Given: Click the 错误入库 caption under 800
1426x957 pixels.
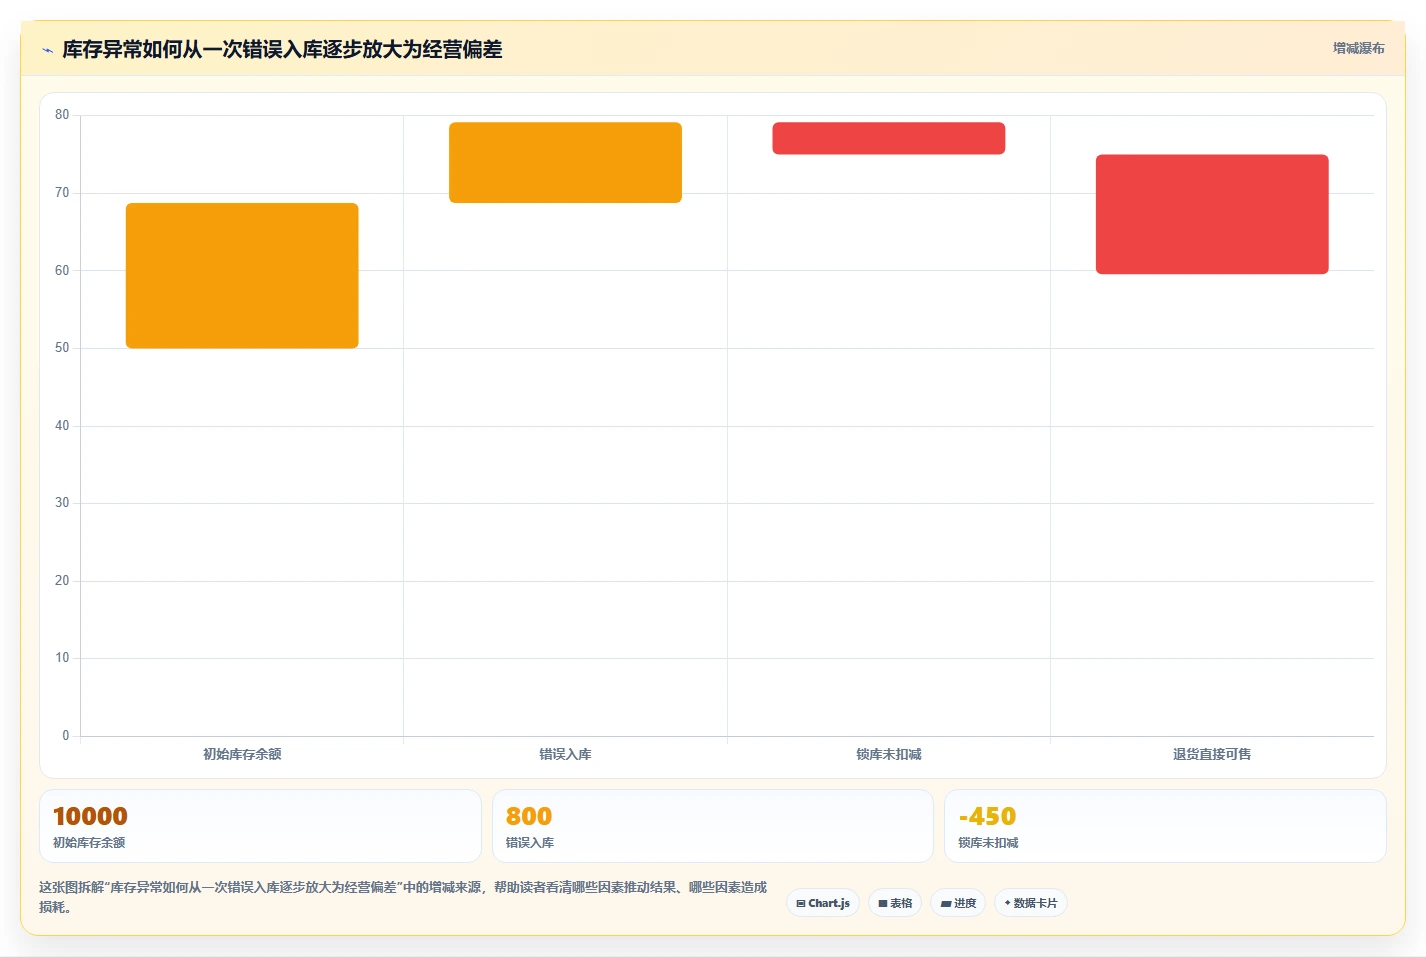Looking at the screenshot, I should [530, 843].
